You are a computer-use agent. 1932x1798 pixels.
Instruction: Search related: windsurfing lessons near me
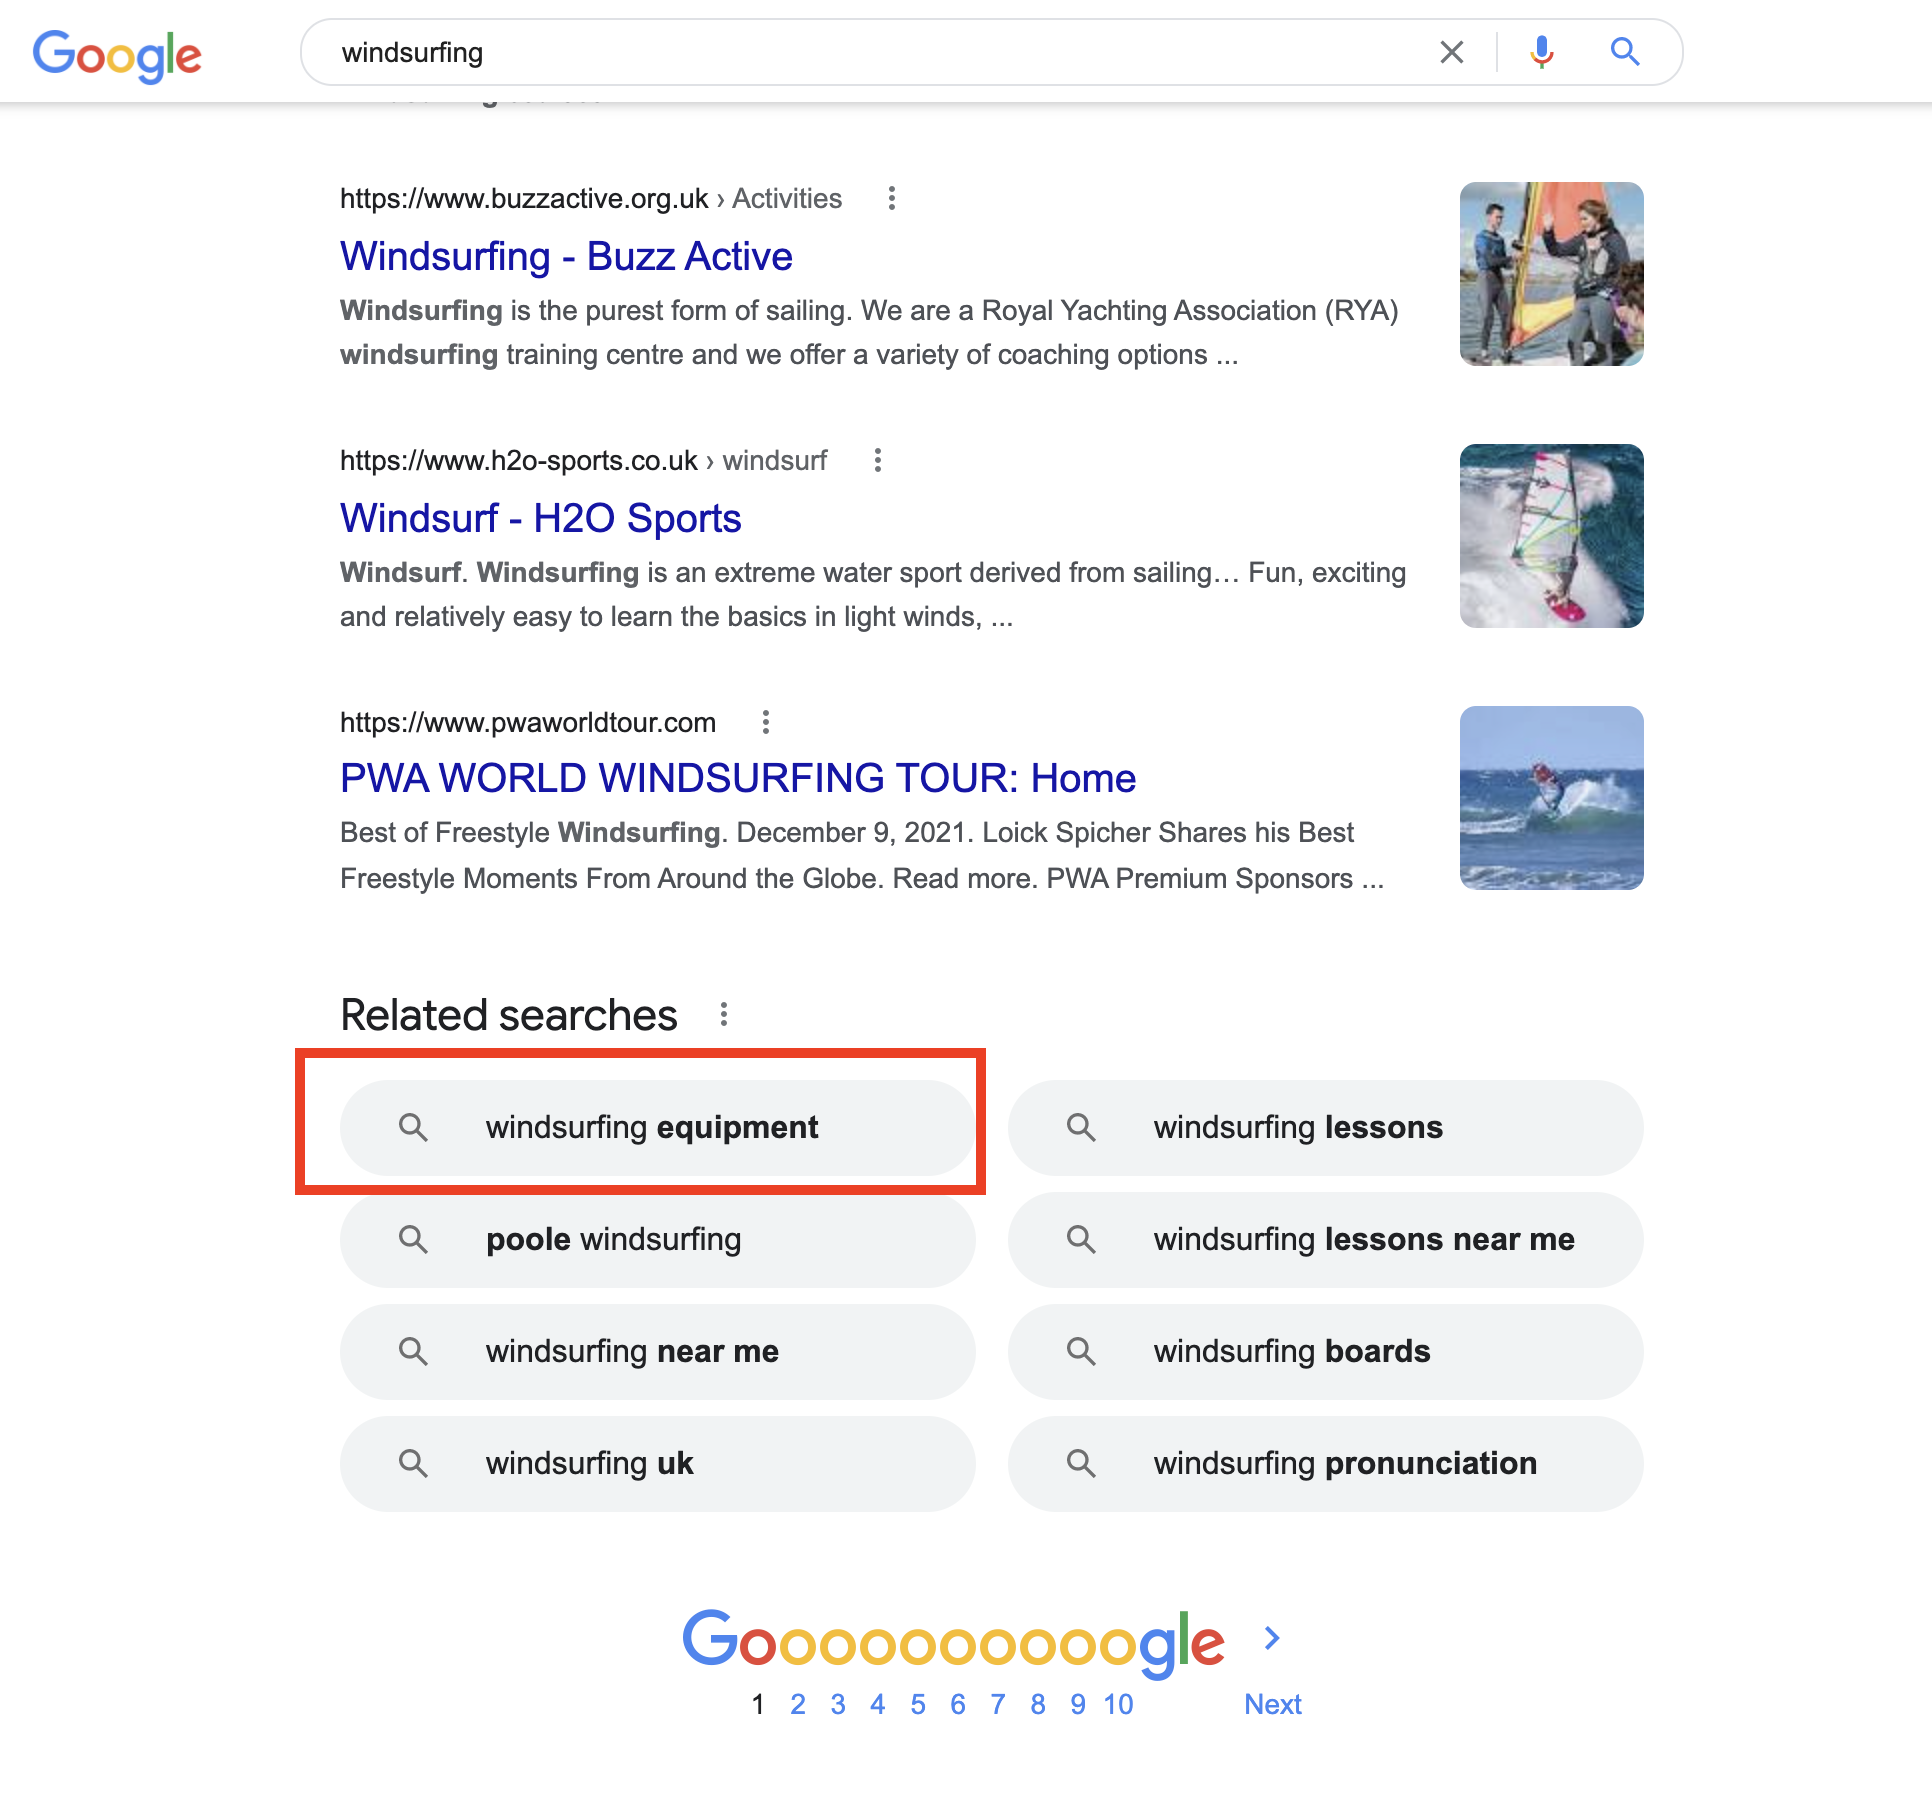pos(1326,1240)
